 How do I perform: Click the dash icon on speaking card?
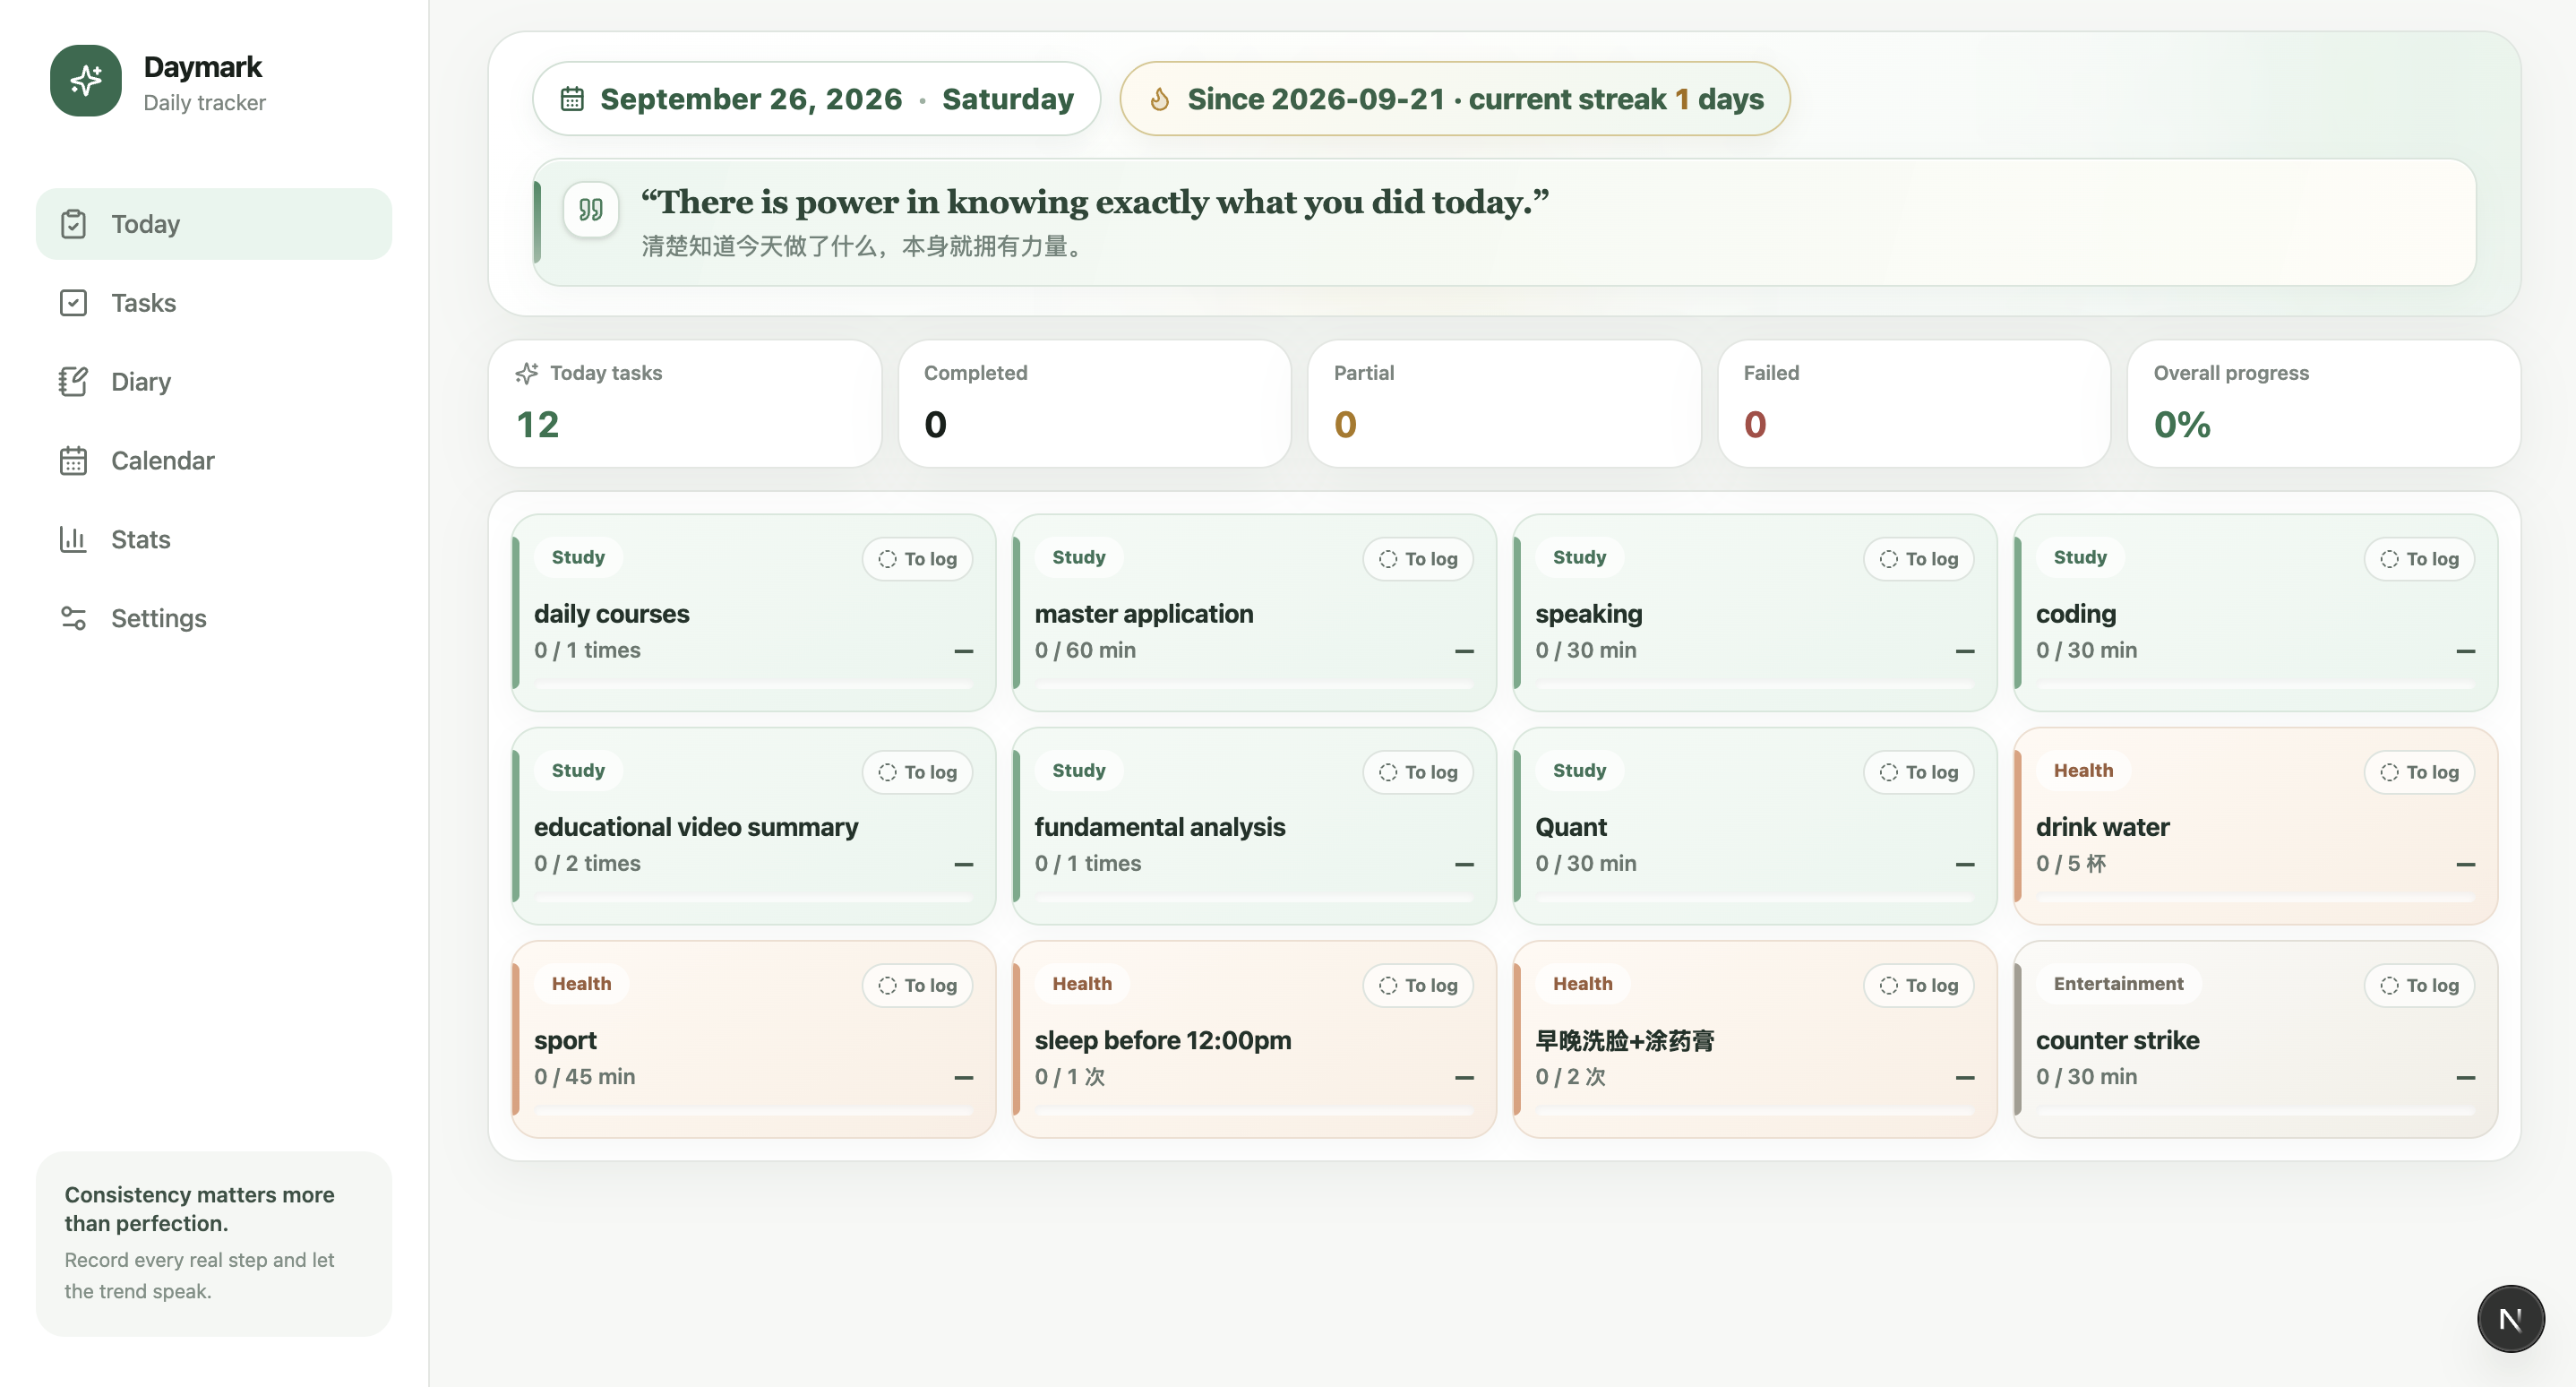[1965, 651]
